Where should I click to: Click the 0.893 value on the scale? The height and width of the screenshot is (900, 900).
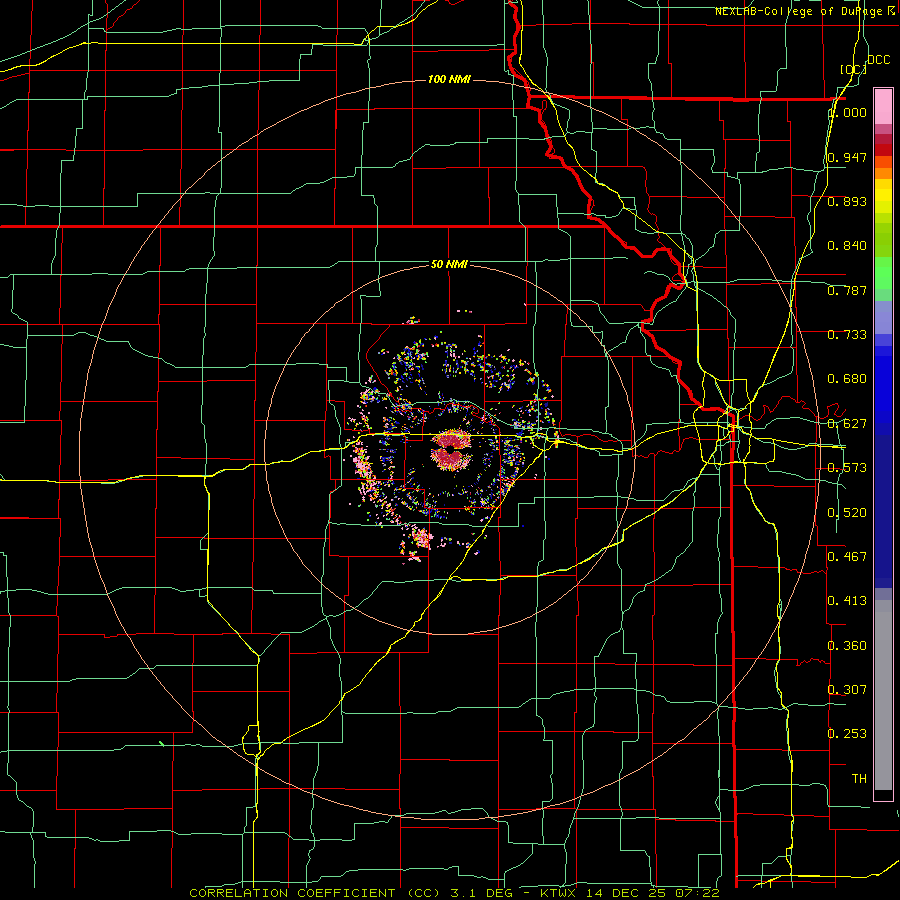click(x=847, y=201)
